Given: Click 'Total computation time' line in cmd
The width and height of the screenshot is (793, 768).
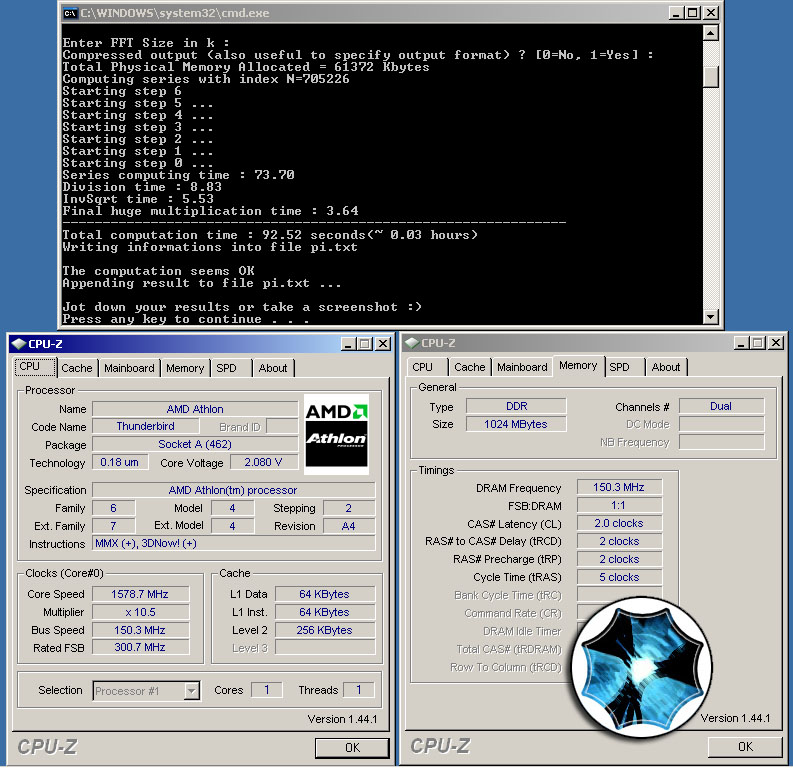Looking at the screenshot, I should coord(270,235).
